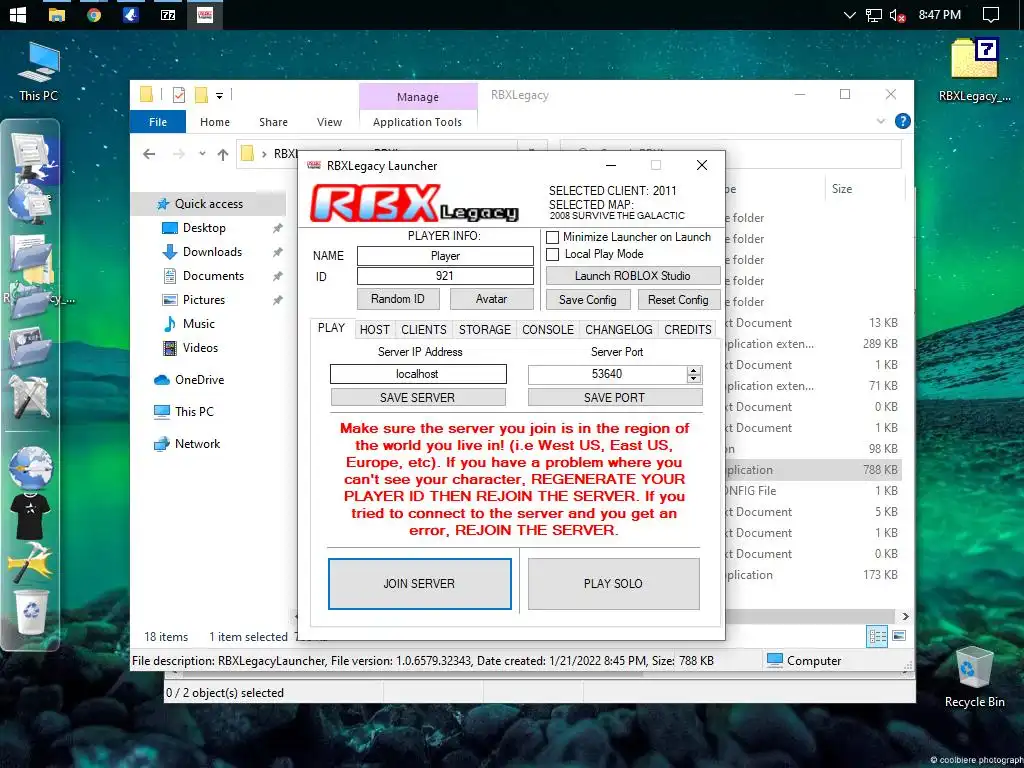Viewport: 1024px width, 768px height.
Task: Click the player NAME input field
Action: click(x=445, y=256)
